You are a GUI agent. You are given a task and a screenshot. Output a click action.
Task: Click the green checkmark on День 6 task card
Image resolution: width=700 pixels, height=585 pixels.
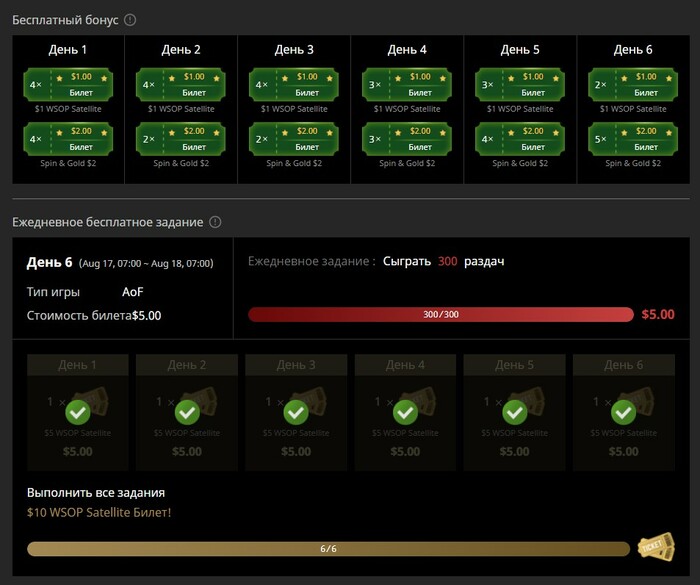tap(624, 412)
